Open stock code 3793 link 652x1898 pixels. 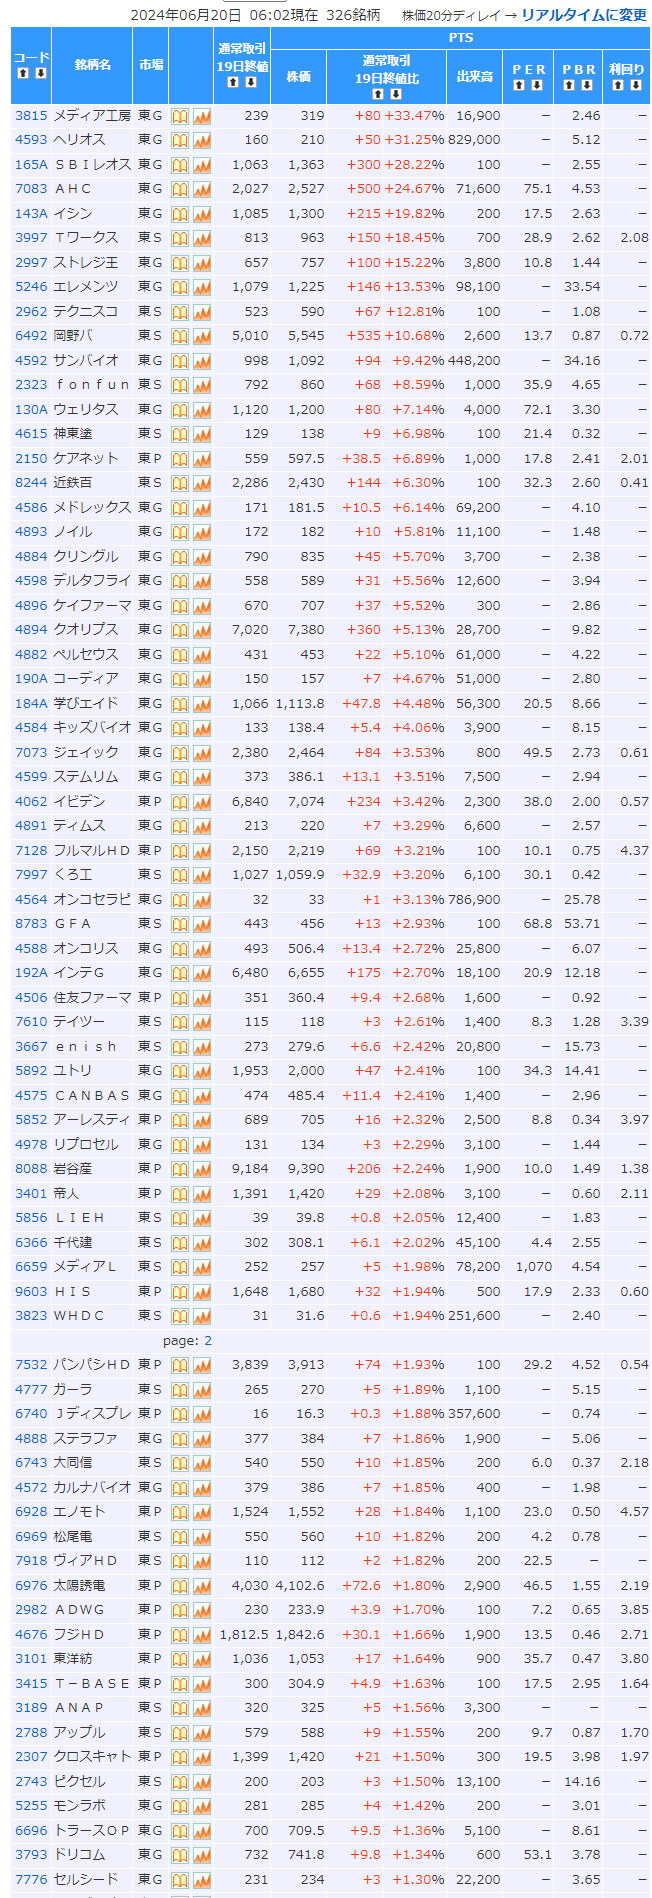point(31,1855)
